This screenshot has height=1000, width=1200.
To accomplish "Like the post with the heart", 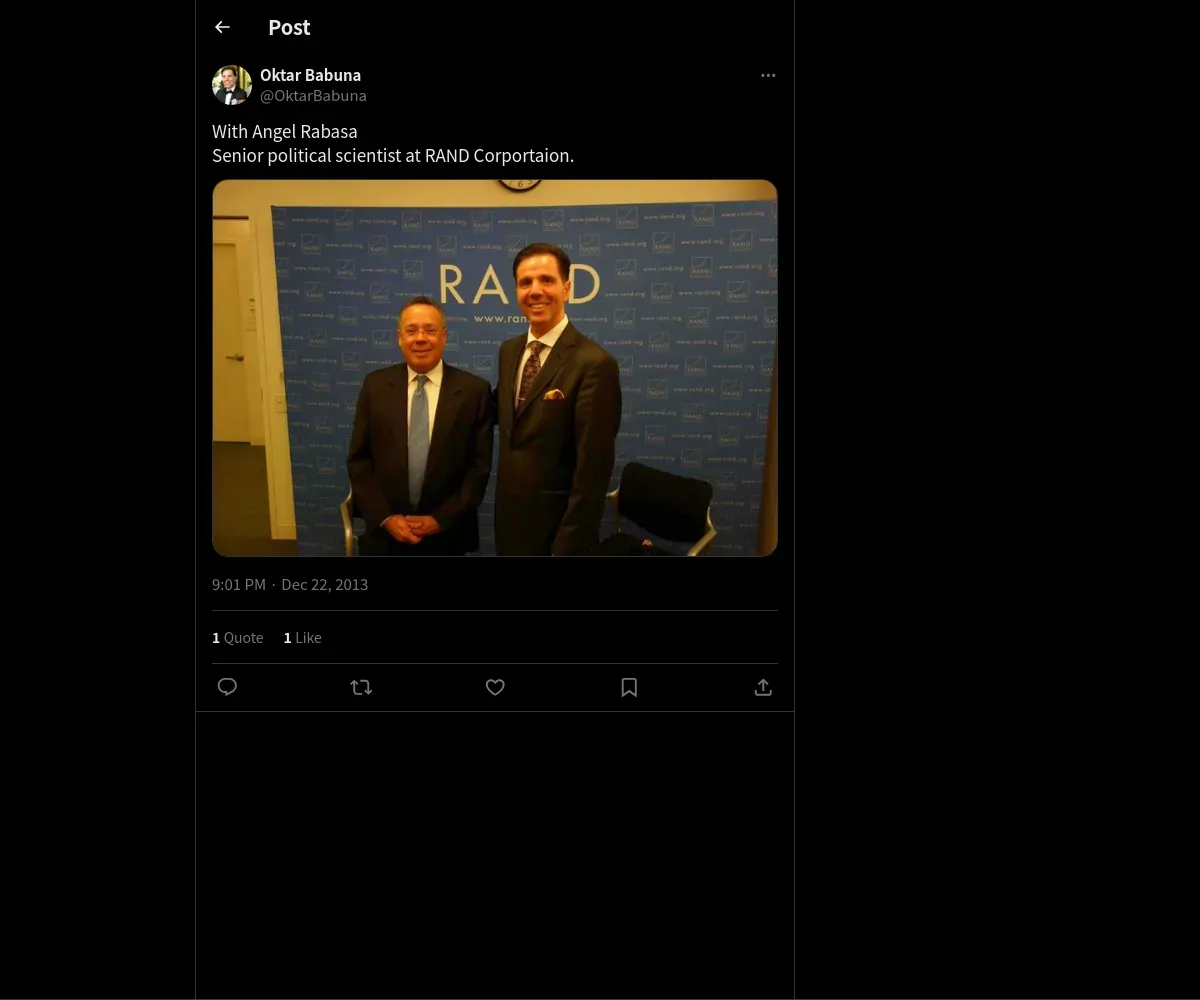I will pos(495,687).
